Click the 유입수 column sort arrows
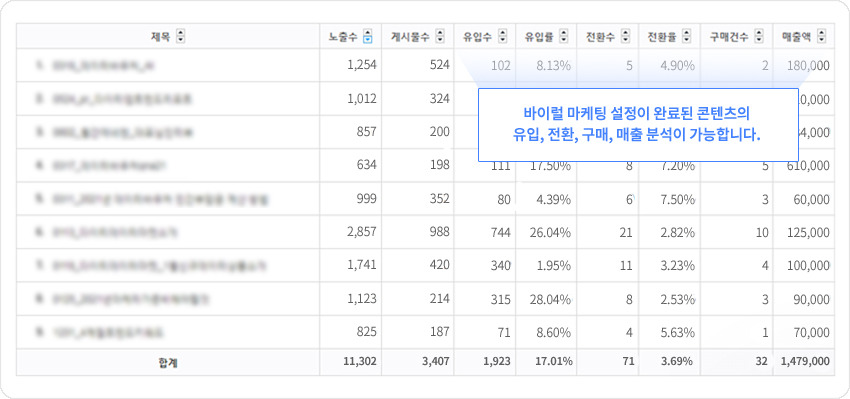Image resolution: width=850 pixels, height=399 pixels. click(503, 37)
